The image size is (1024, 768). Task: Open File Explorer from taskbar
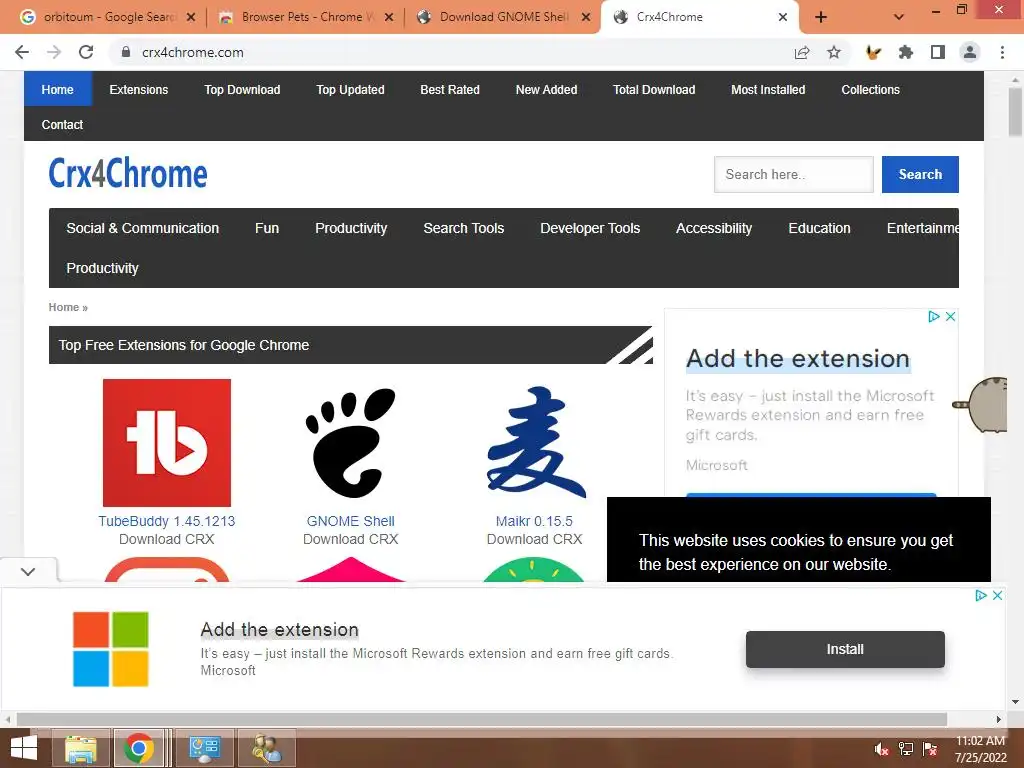point(80,748)
